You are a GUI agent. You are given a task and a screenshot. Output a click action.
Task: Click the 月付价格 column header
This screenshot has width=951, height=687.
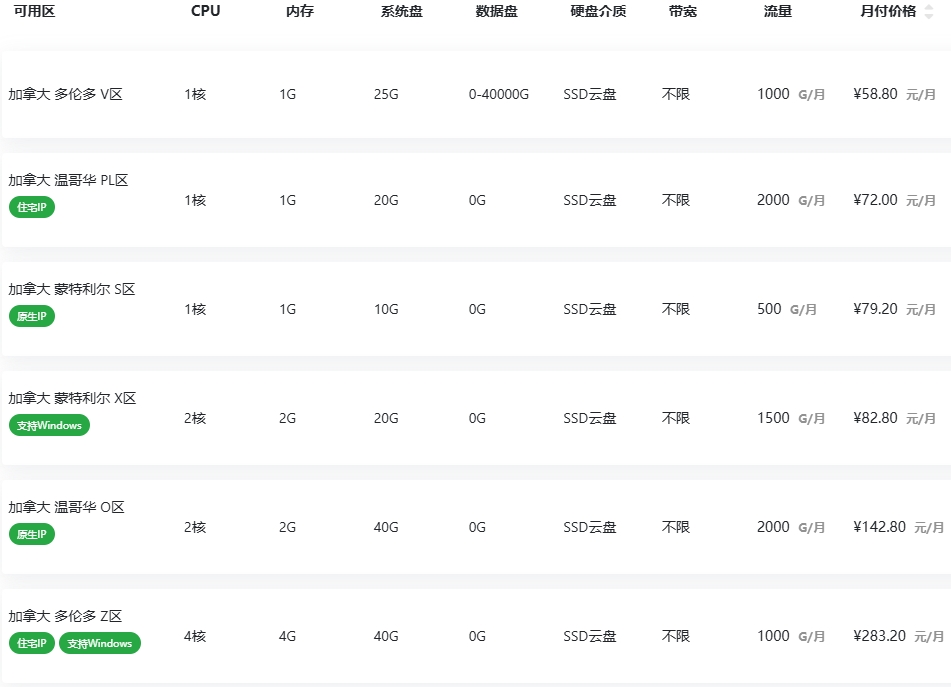click(x=888, y=12)
